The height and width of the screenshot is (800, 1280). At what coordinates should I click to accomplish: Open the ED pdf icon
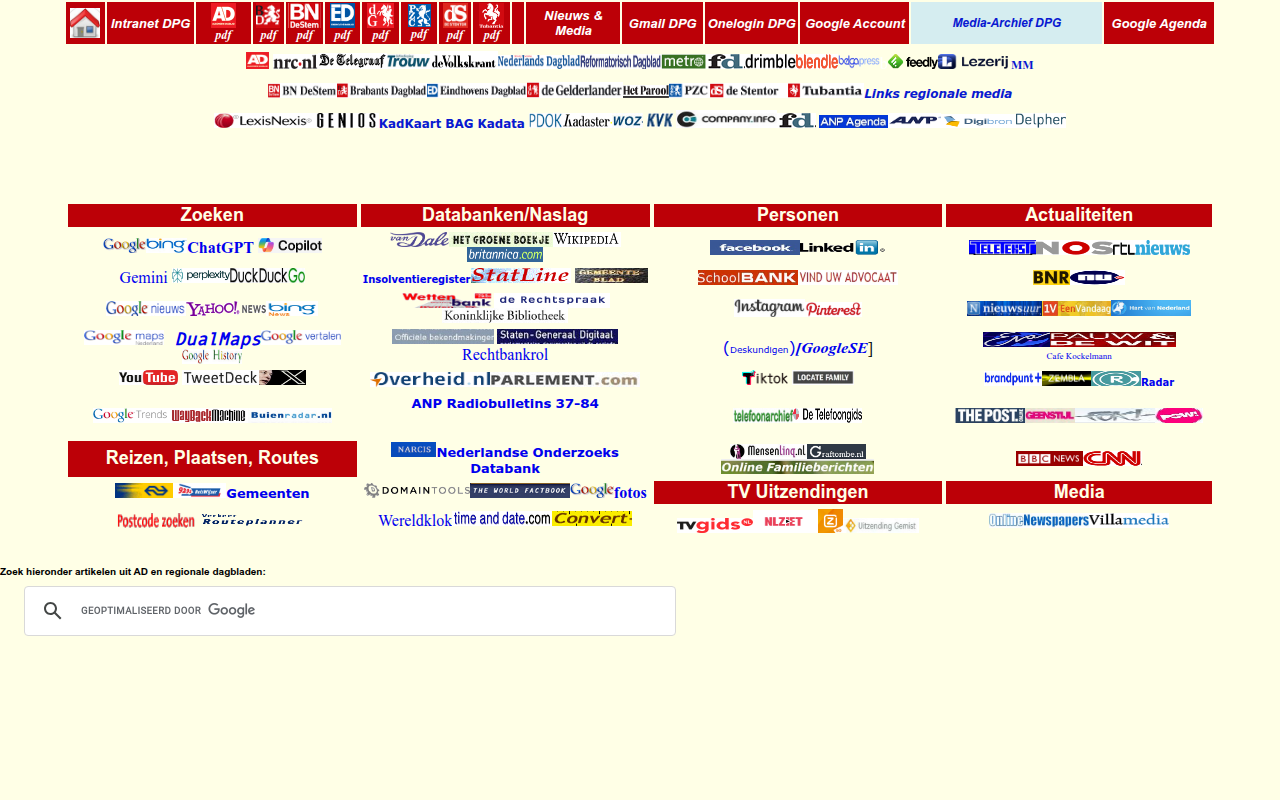342,23
